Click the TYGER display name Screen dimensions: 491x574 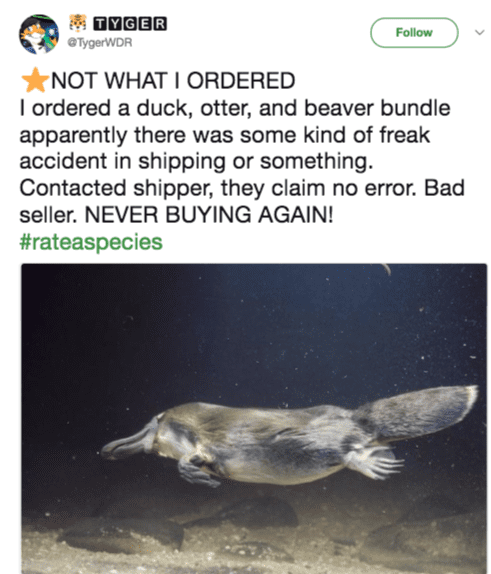pyautogui.click(x=130, y=23)
